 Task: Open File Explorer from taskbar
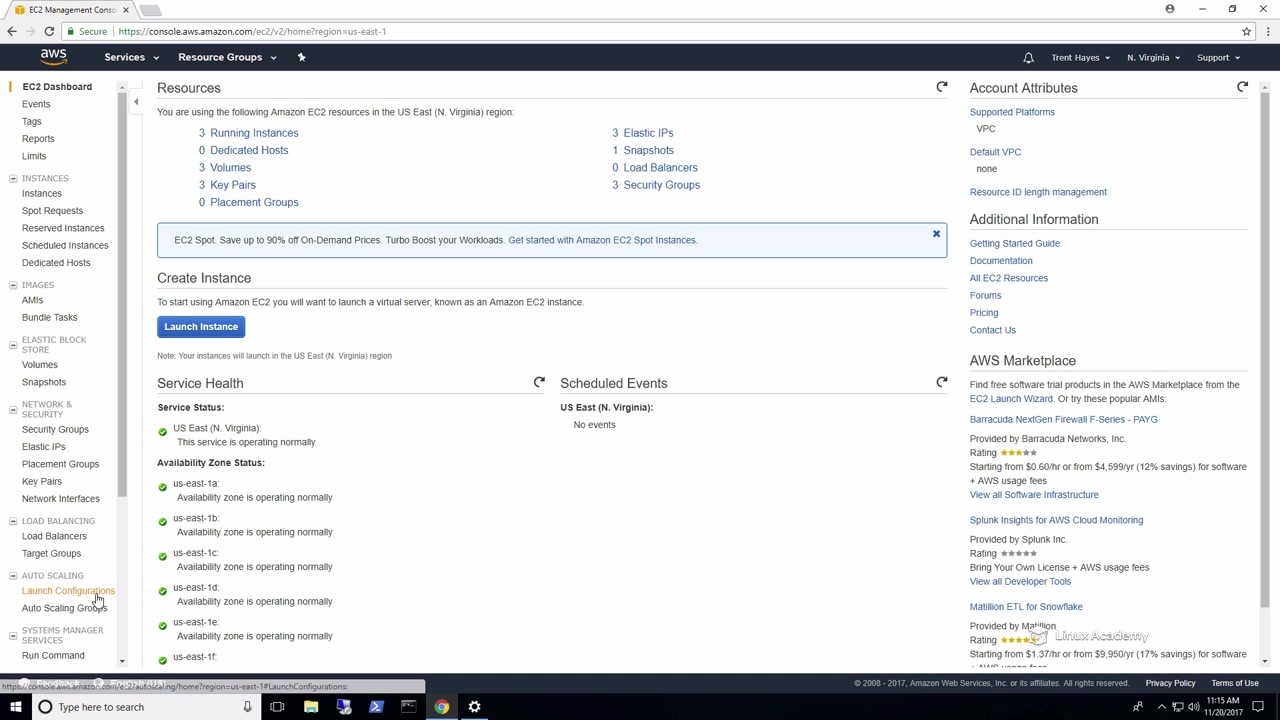tap(311, 707)
